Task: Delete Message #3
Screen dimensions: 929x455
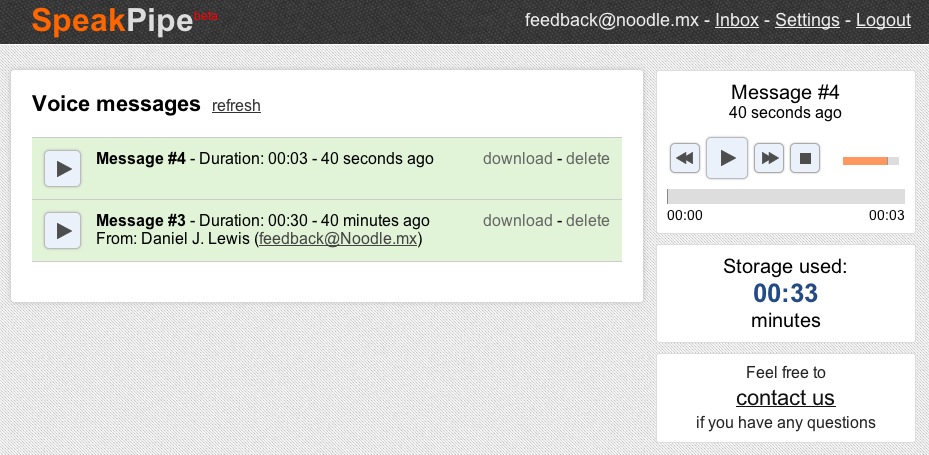Action: coord(588,220)
